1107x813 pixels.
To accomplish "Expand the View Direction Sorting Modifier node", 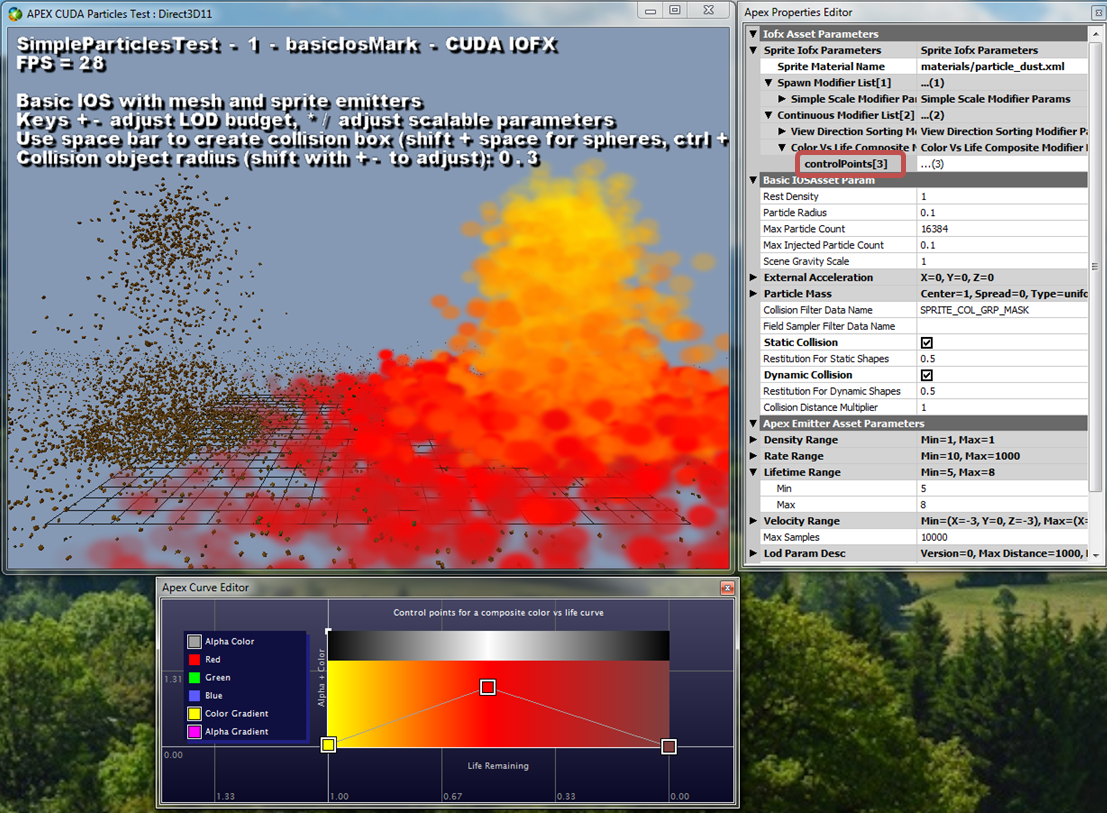I will pos(782,131).
